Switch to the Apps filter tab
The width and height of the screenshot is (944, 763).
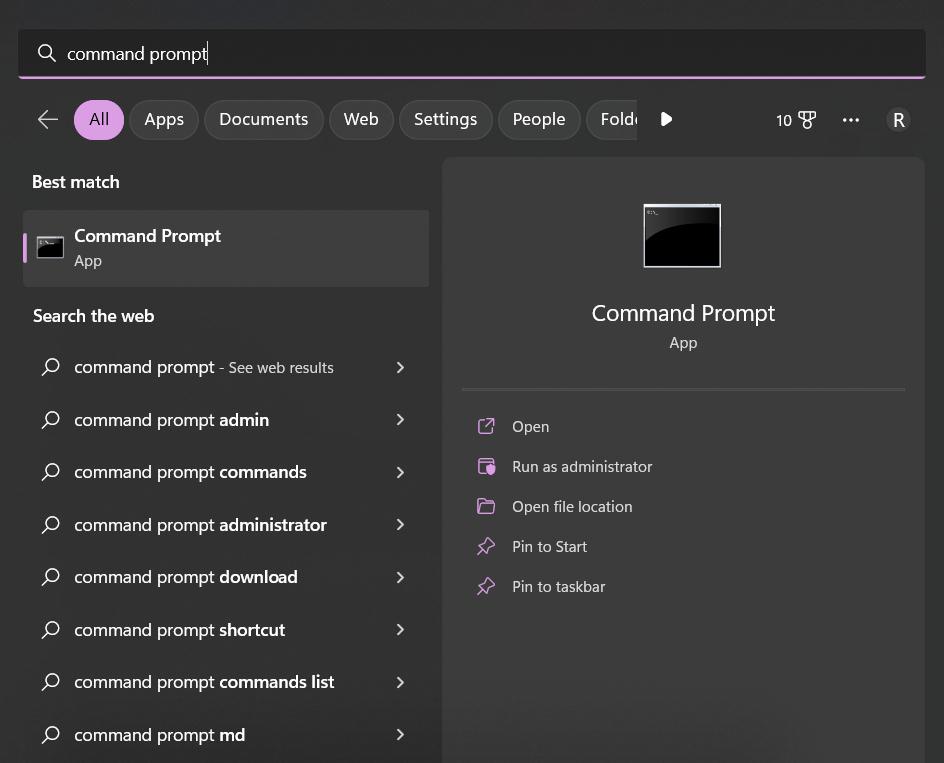point(164,119)
